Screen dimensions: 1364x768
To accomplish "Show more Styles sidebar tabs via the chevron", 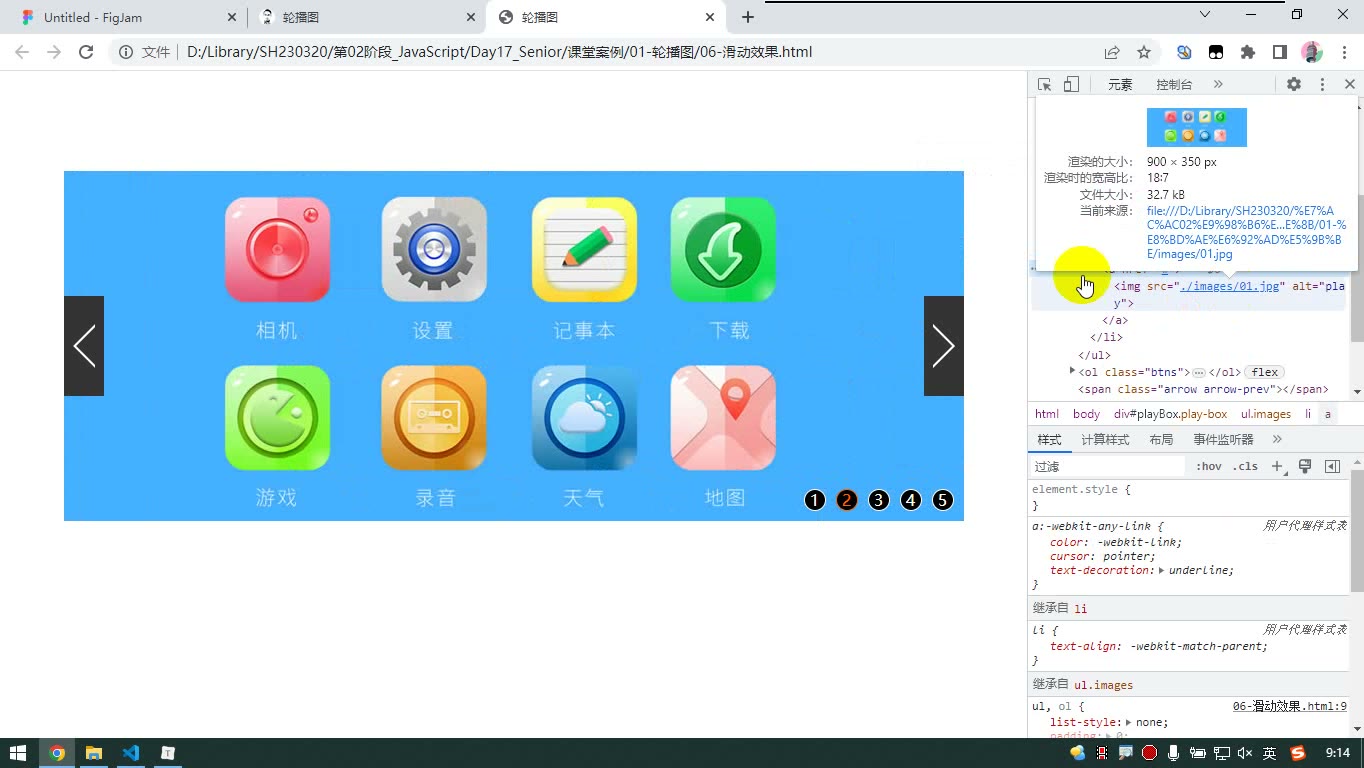I will click(1277, 440).
